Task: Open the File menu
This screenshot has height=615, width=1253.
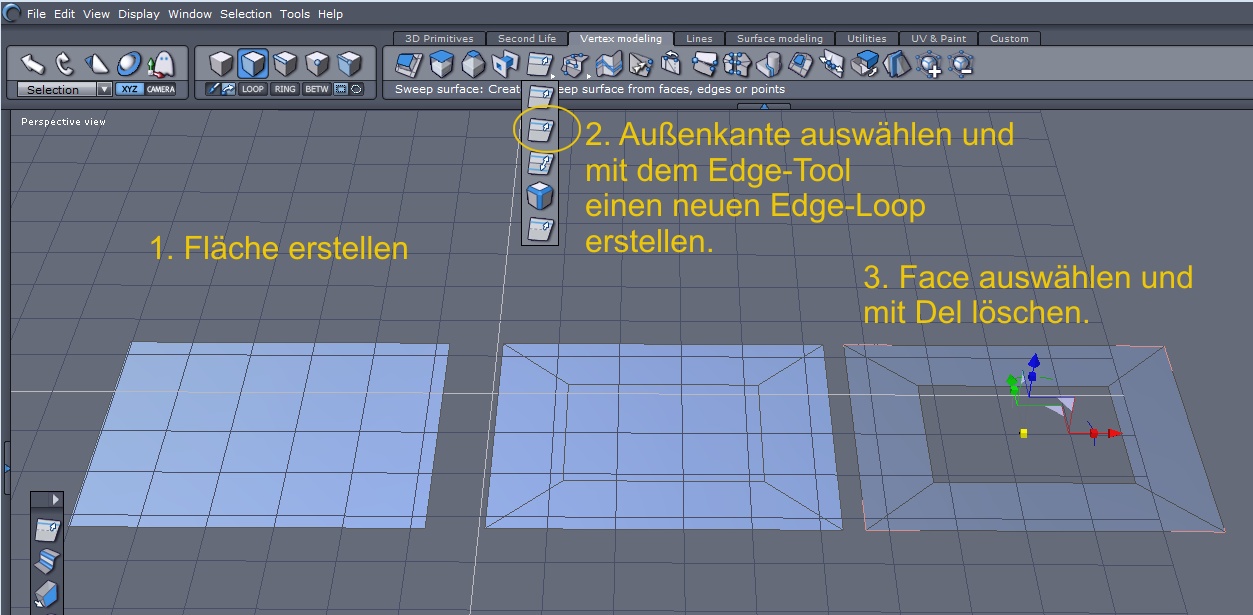Action: tap(36, 14)
